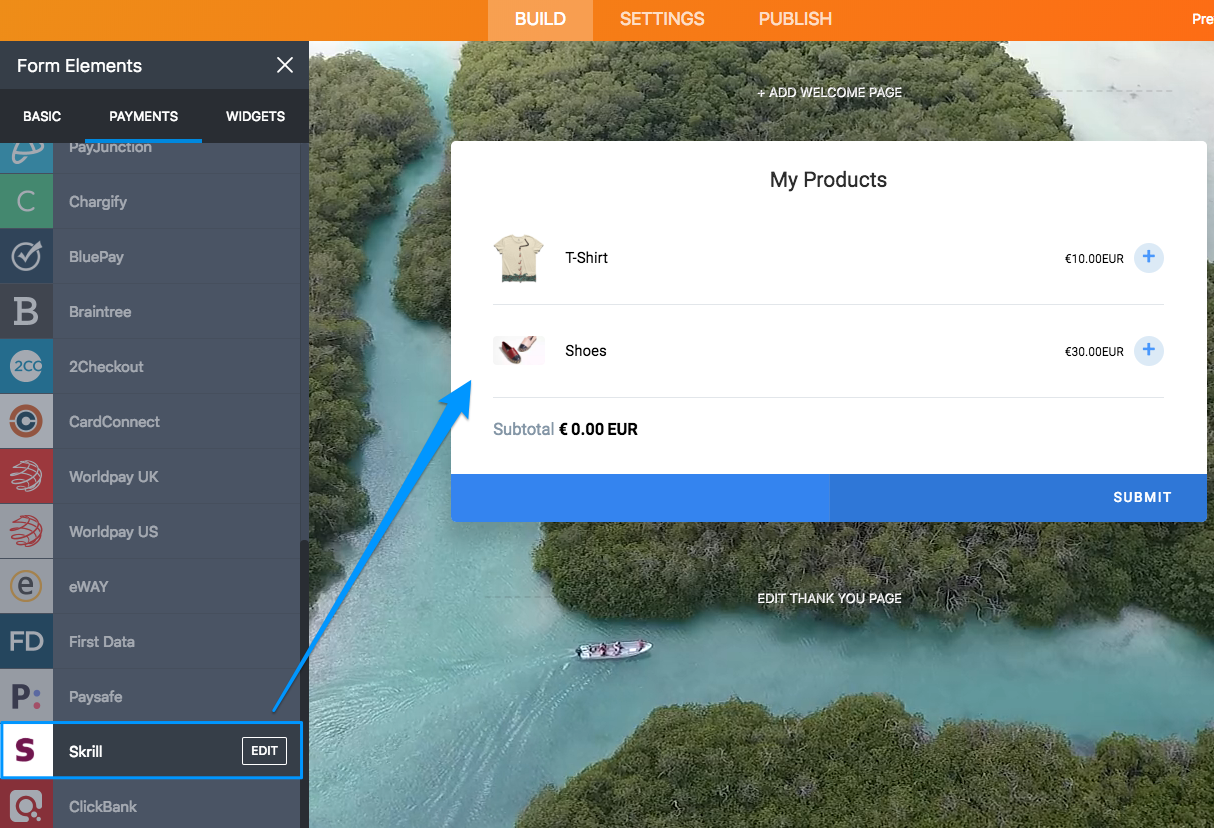Open the Settings menu in top bar
This screenshot has height=828, width=1214.
(661, 19)
